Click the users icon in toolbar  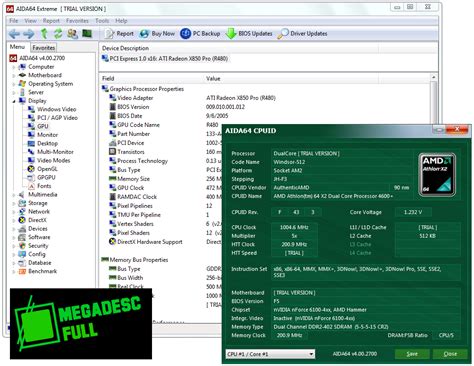72,33
